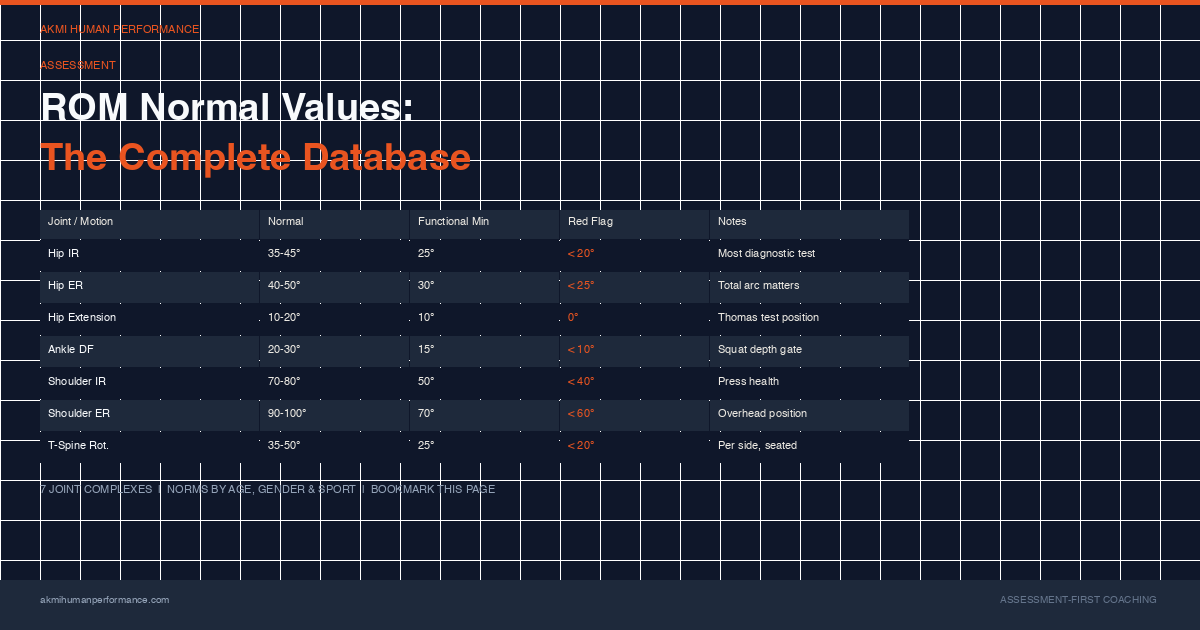Click the Shoulder ER red flag '<60°'
This screenshot has width=1200, height=630.
(x=581, y=414)
